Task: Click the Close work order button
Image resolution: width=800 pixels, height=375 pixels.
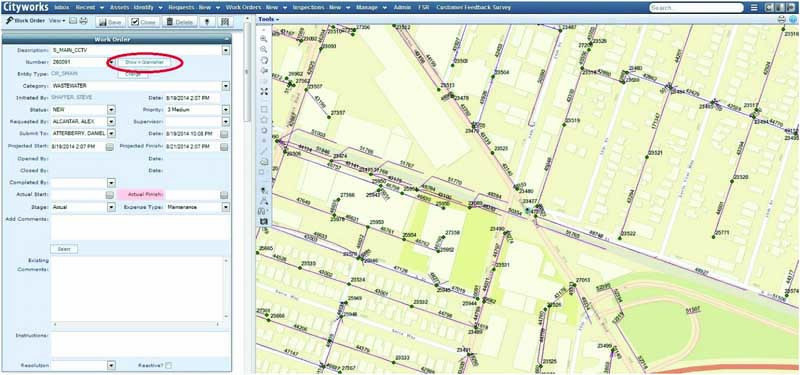Action: coord(143,22)
